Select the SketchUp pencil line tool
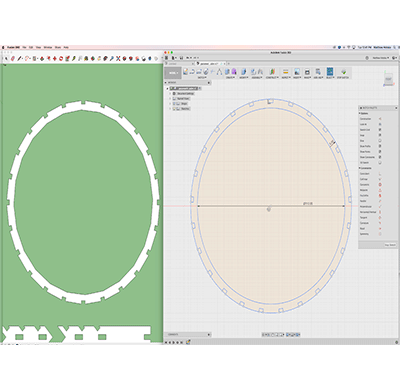Image resolution: width=400 pixels, height=389 pixels. (x=19, y=58)
